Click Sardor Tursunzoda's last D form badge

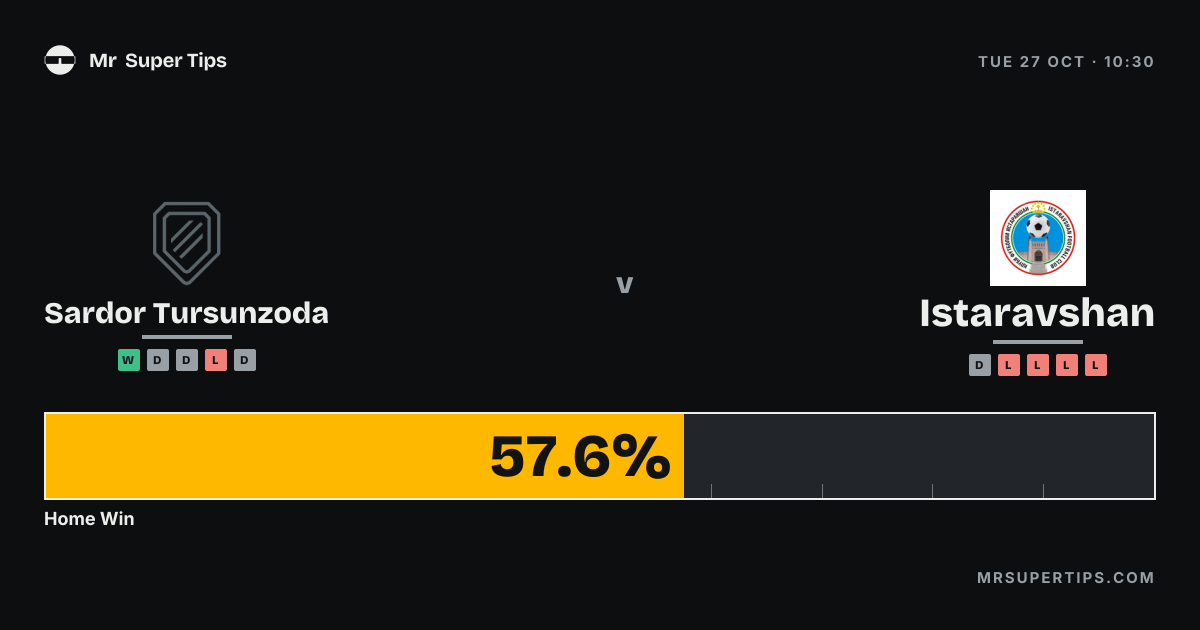click(245, 360)
